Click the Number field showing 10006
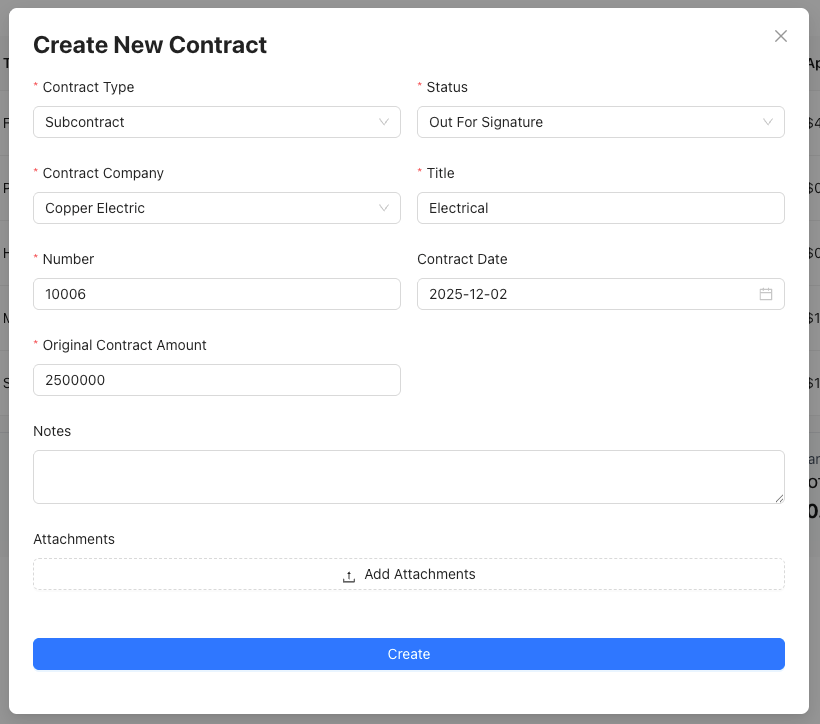820x724 pixels. pyautogui.click(x=217, y=294)
